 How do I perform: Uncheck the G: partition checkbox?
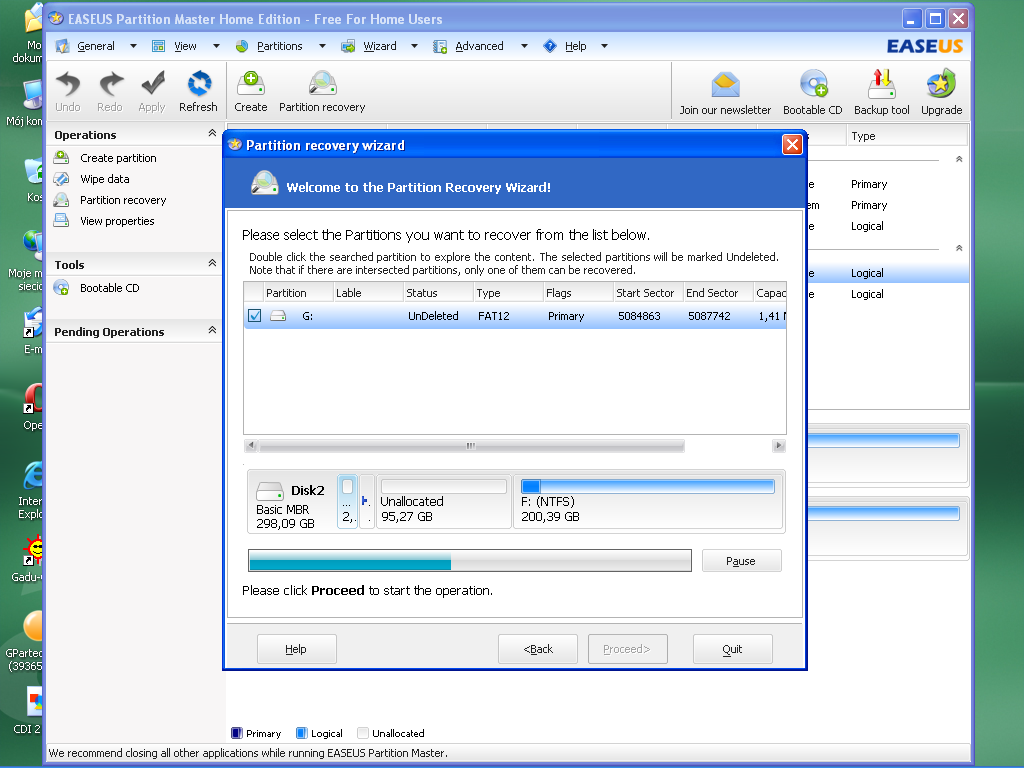coord(255,316)
